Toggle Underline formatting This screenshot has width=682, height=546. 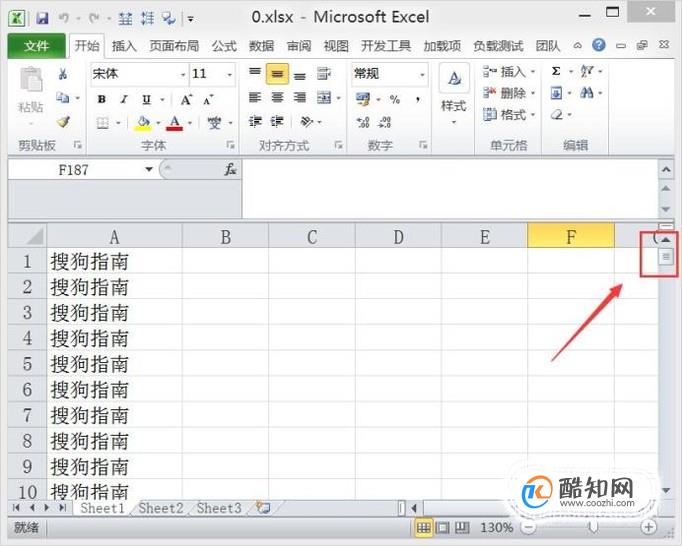[x=147, y=100]
